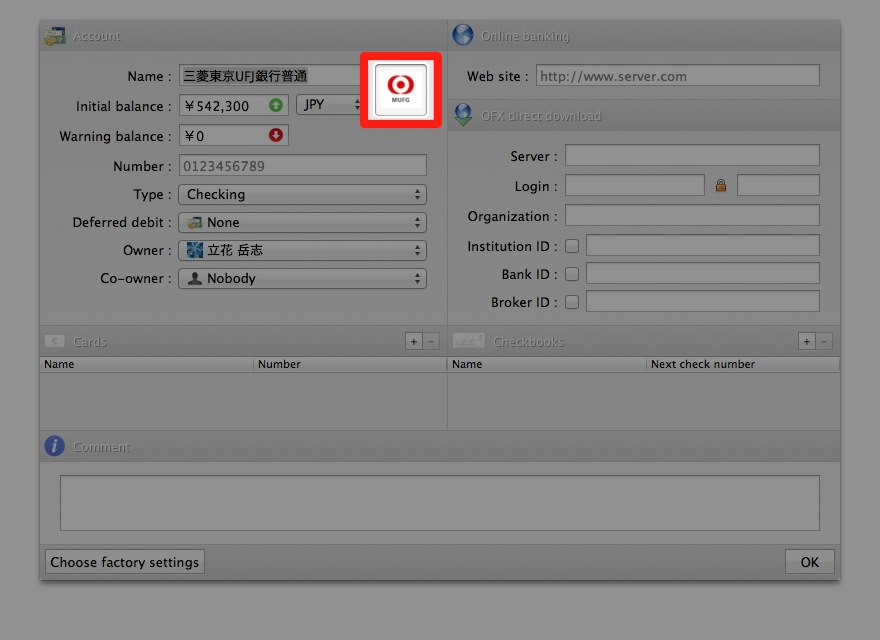
Task: Remove card with the minus button
Action: point(431,342)
